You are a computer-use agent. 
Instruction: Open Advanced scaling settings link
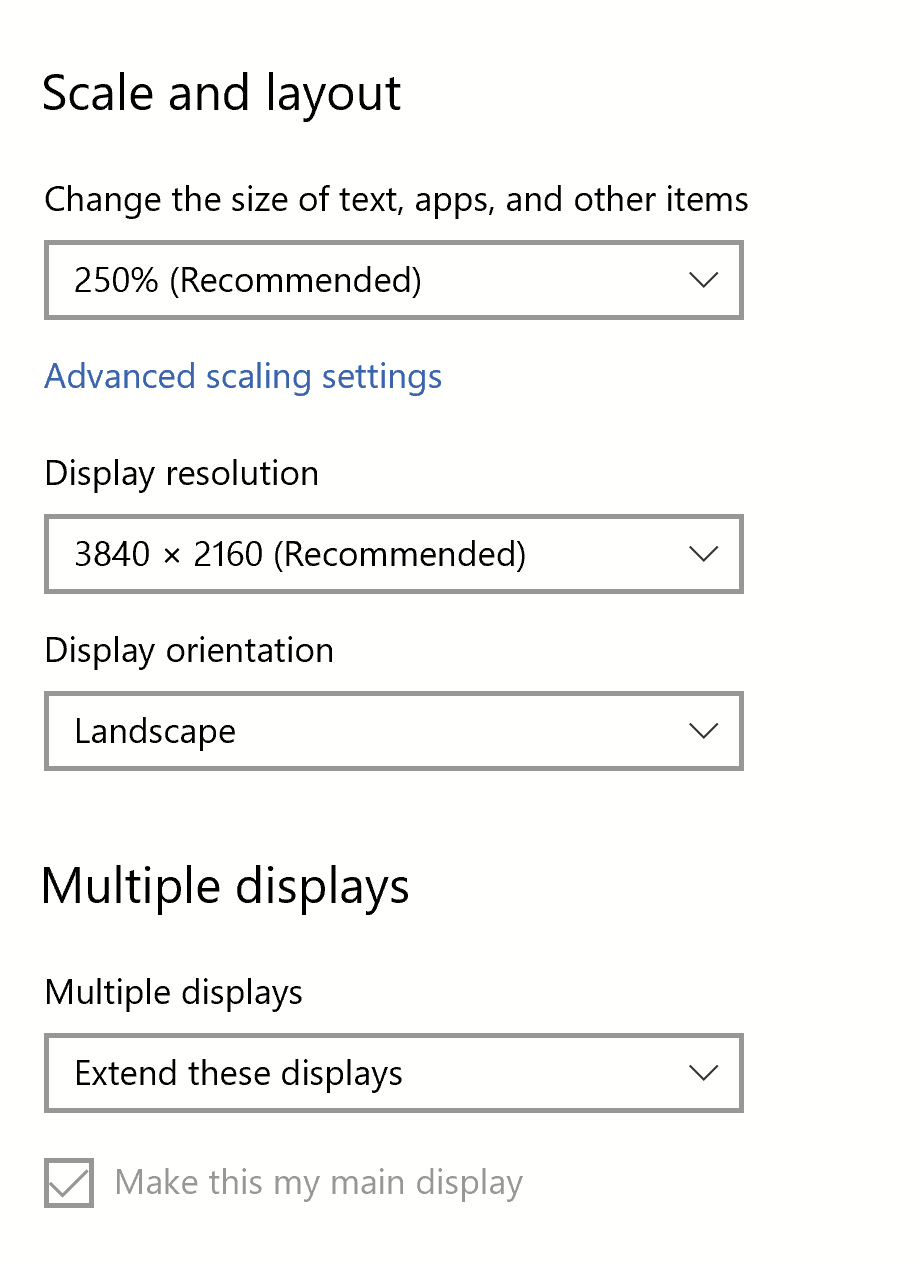[x=243, y=377]
